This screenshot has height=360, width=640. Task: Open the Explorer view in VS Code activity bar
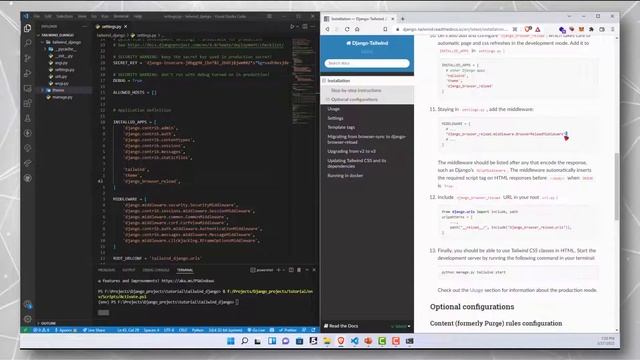click(27, 28)
